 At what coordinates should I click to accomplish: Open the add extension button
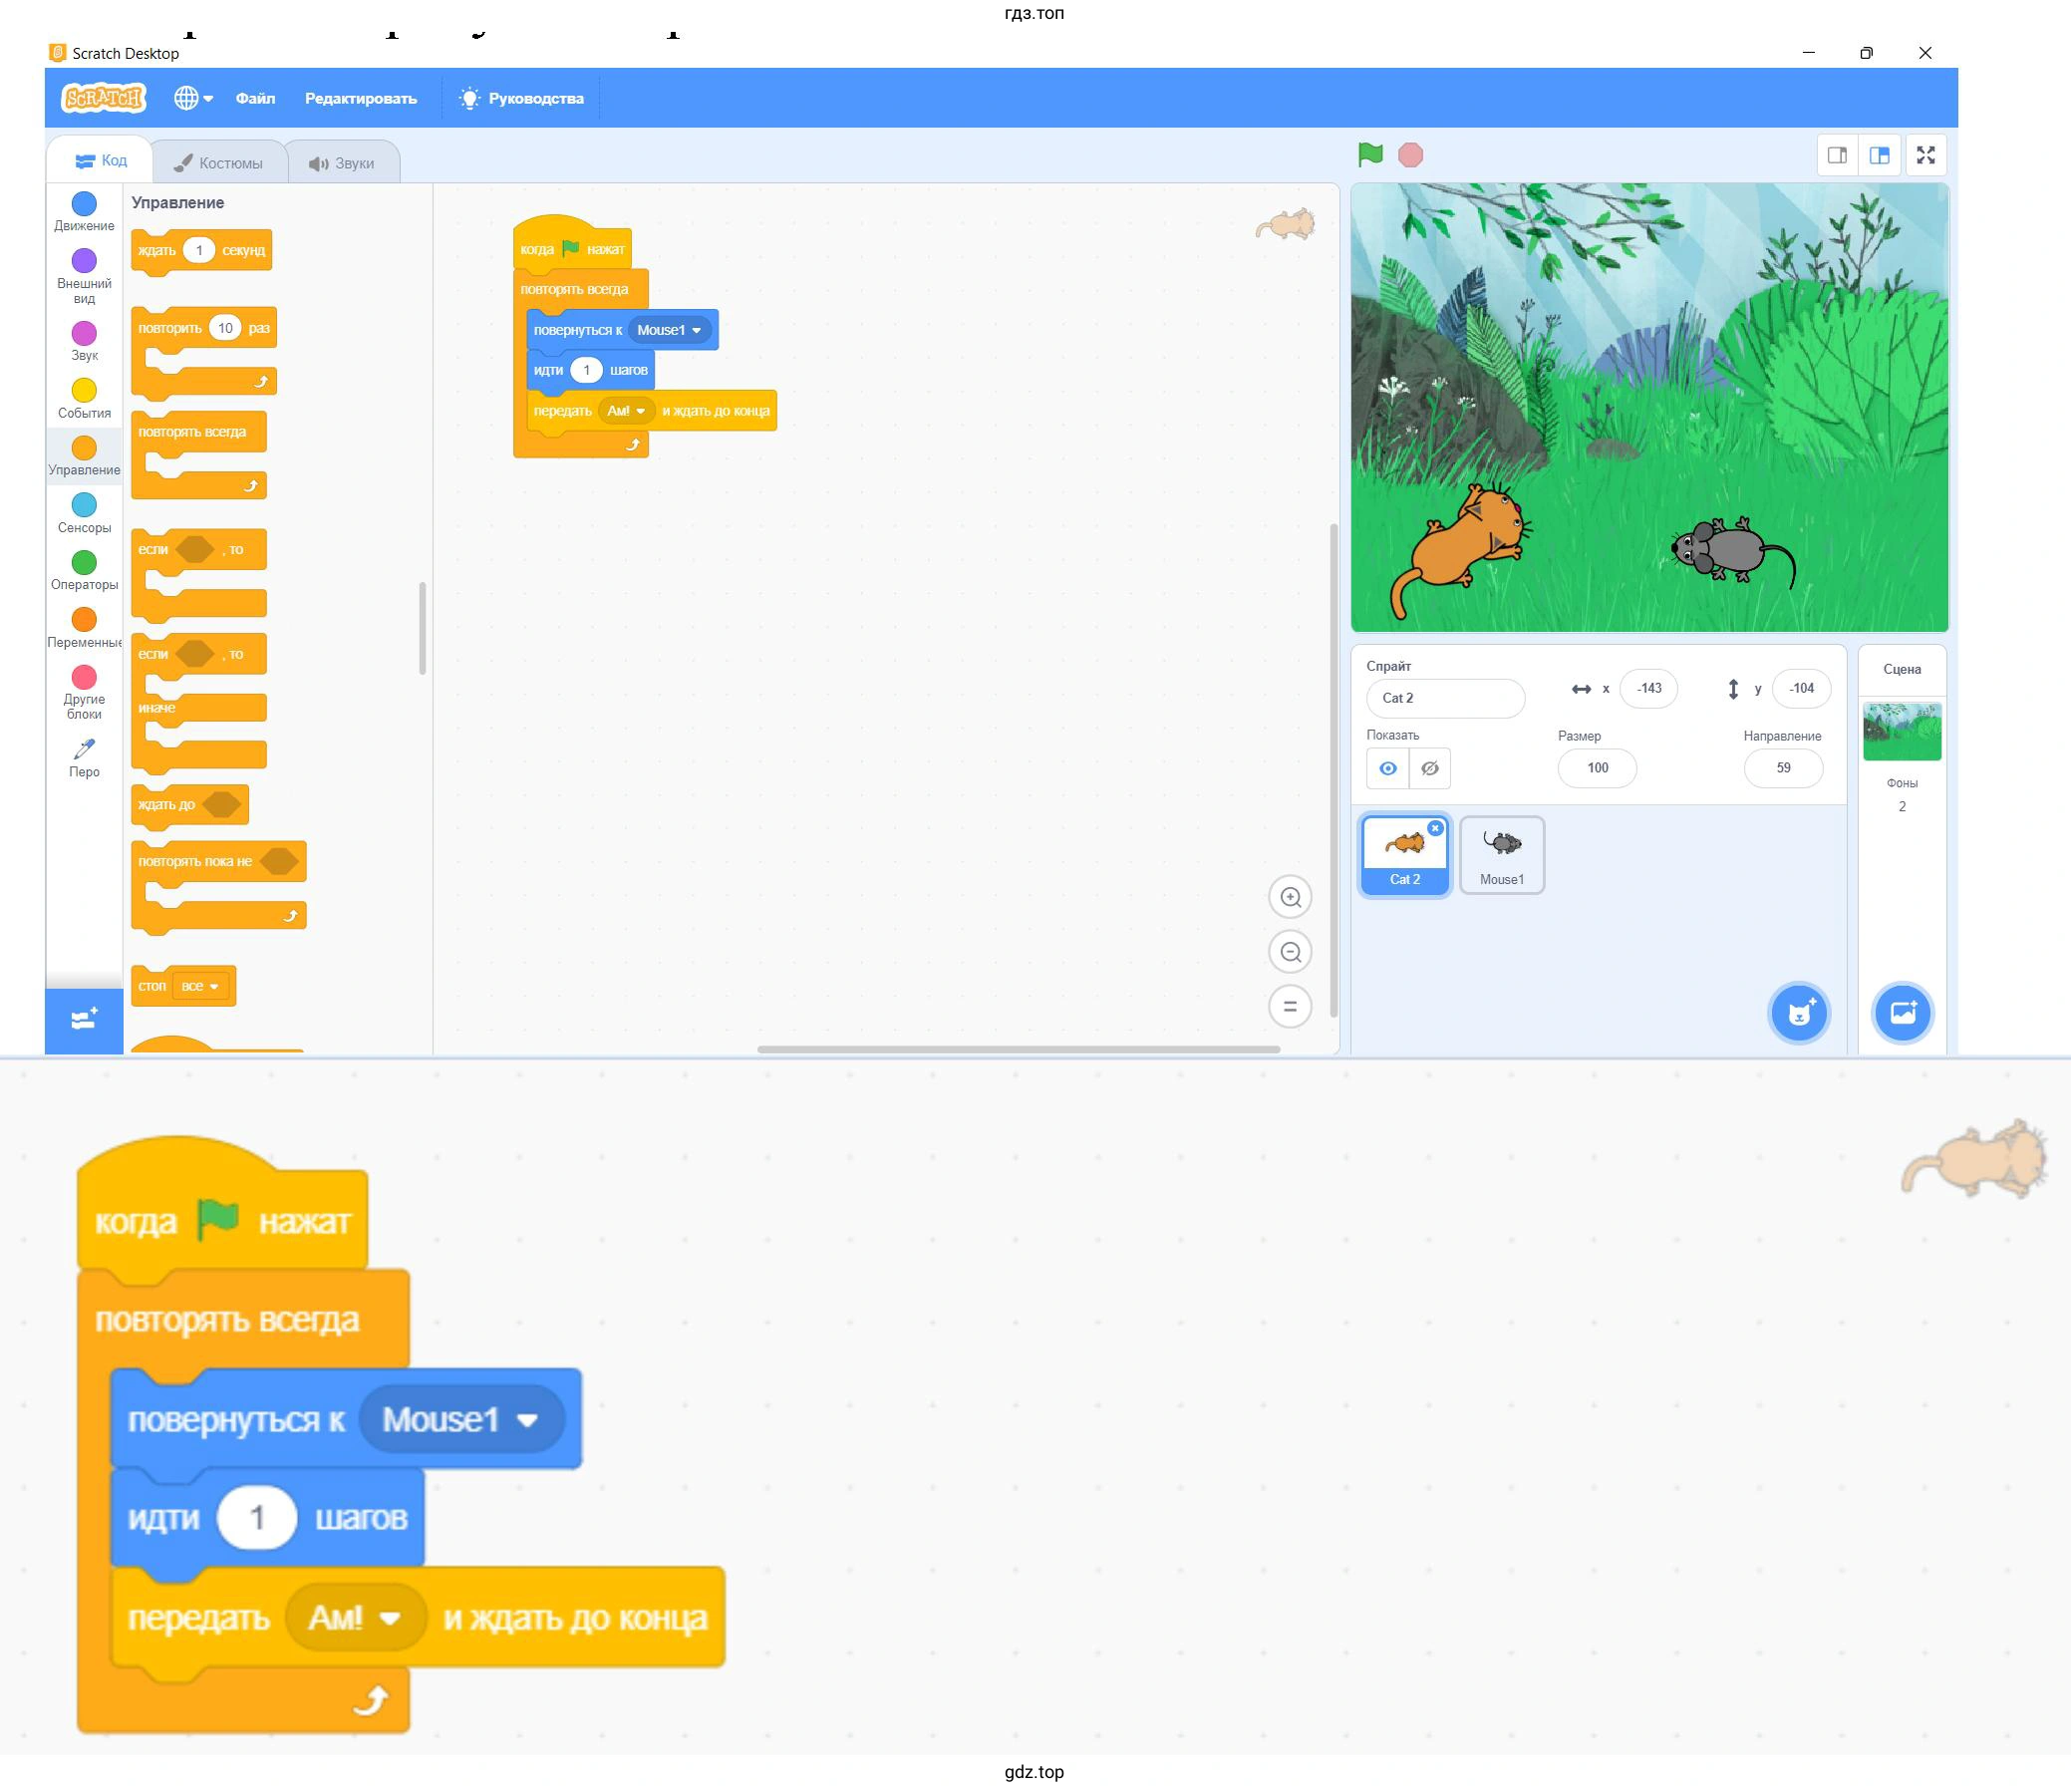pos(84,1019)
